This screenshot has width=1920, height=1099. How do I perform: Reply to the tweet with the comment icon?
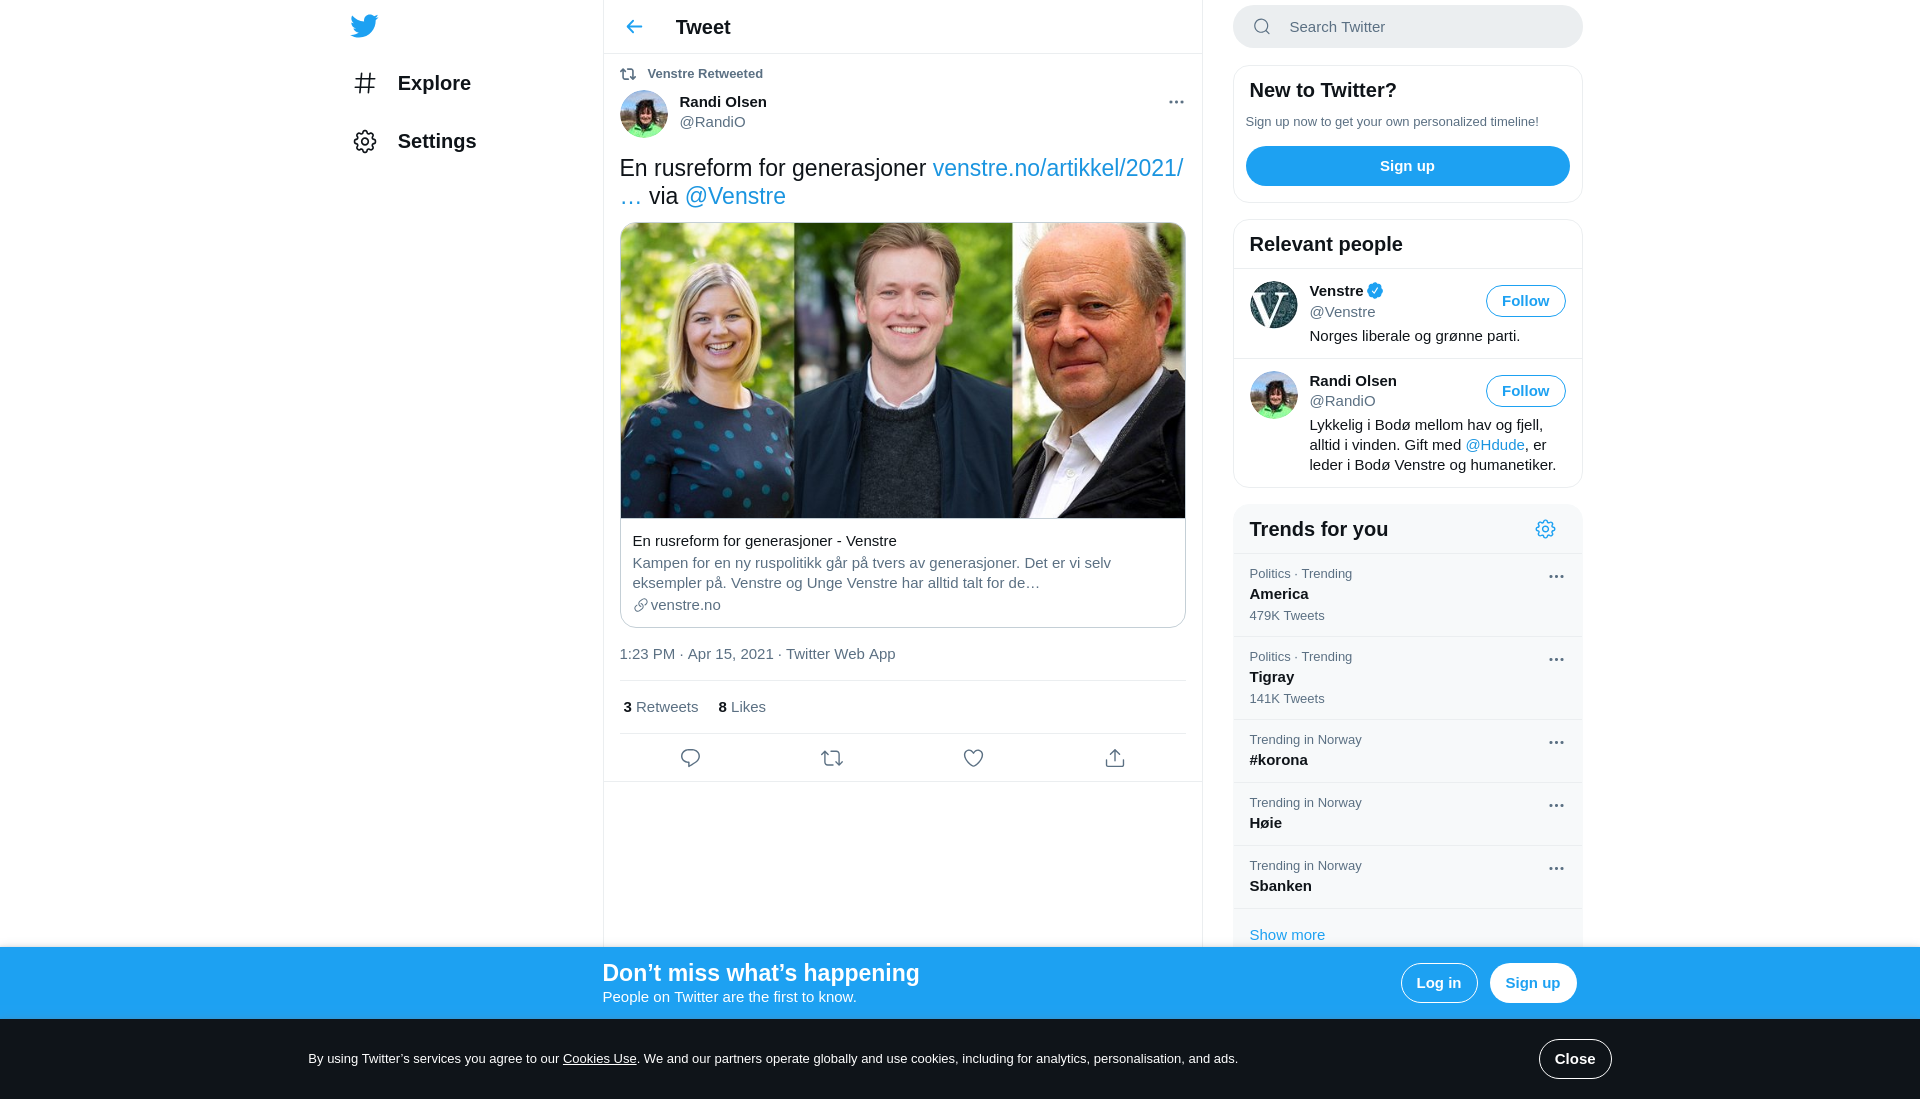[690, 758]
